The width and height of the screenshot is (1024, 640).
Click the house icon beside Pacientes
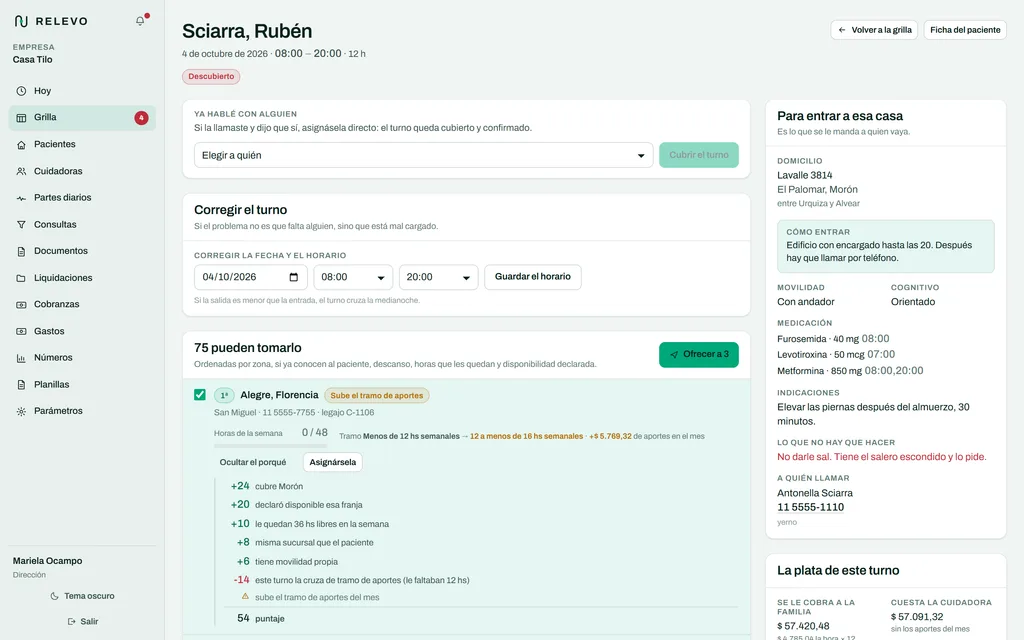click(x=21, y=144)
